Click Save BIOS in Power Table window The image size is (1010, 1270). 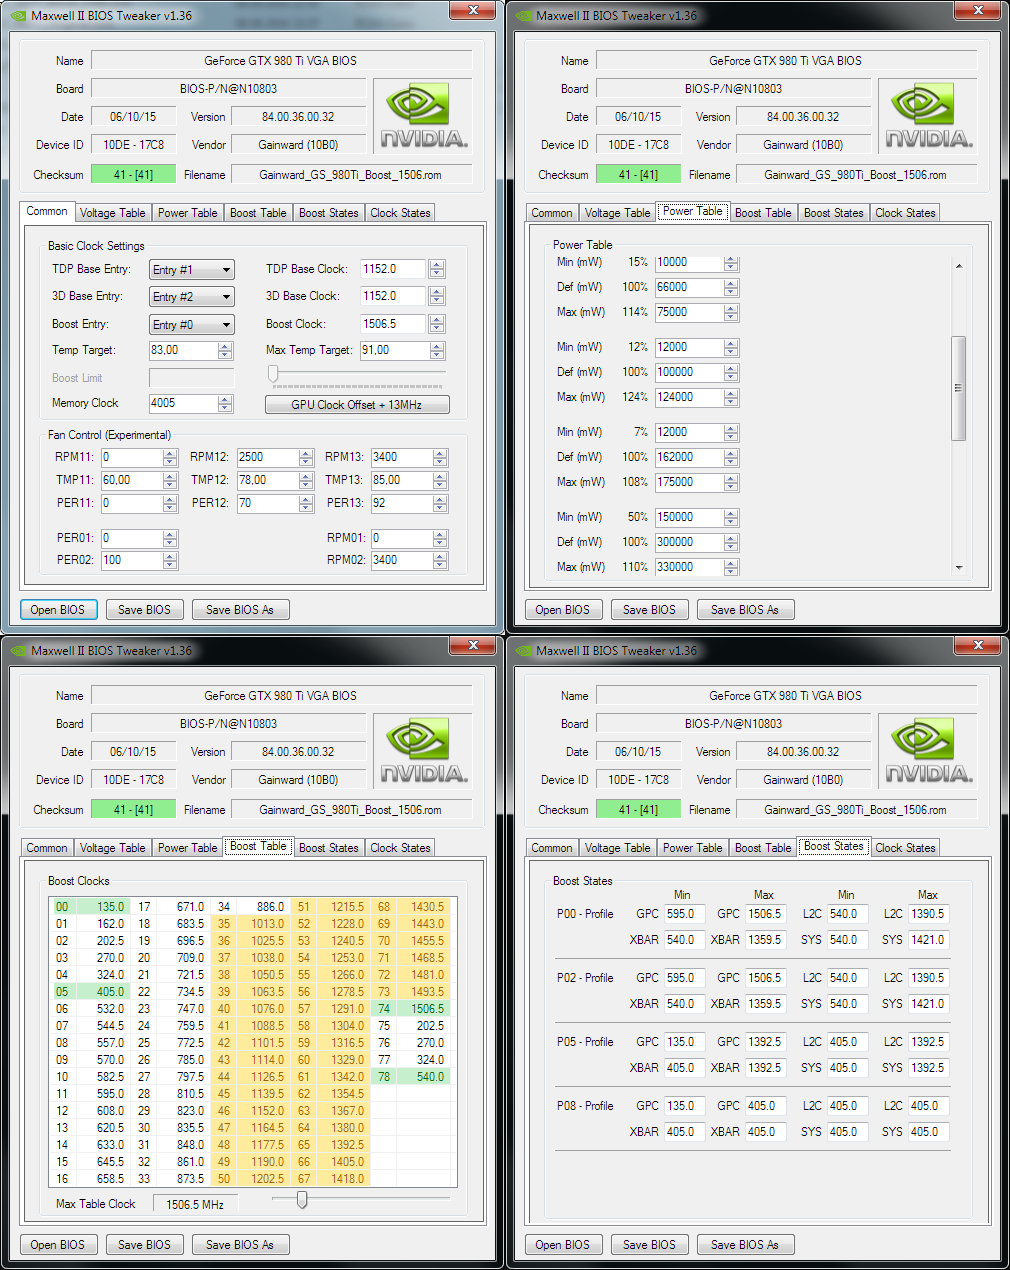tap(649, 610)
